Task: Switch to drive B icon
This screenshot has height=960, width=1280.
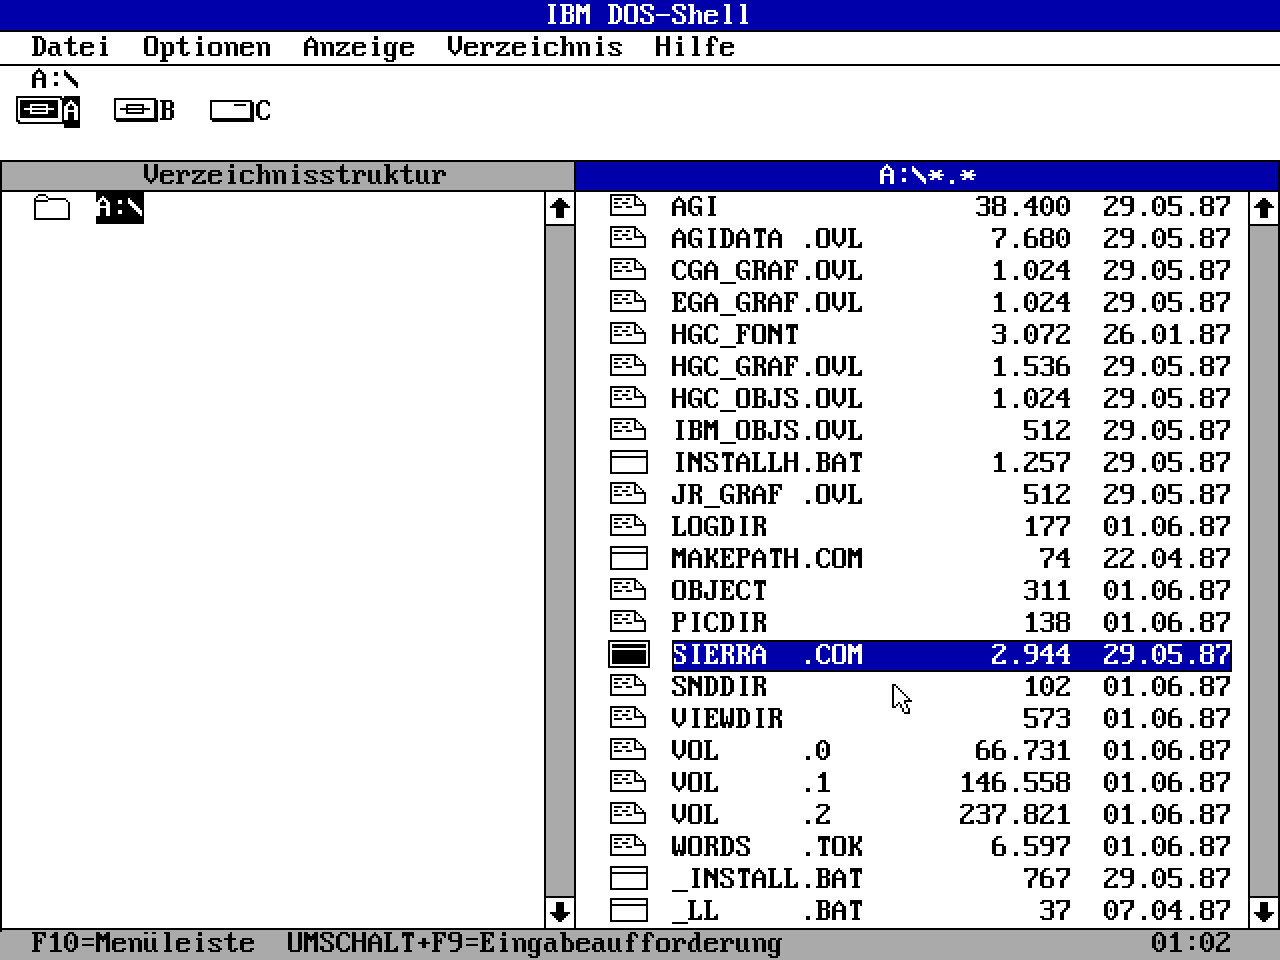Action: click(x=144, y=110)
